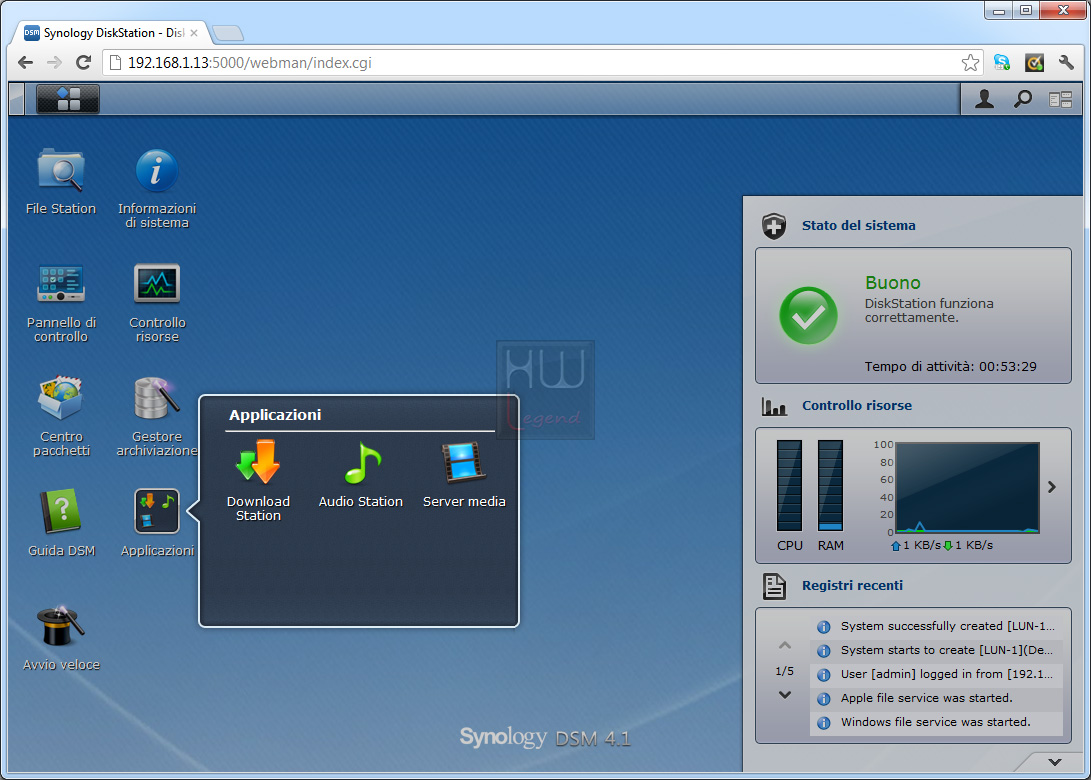Click the CPU usage bar
This screenshot has width=1091, height=780.
click(790, 486)
